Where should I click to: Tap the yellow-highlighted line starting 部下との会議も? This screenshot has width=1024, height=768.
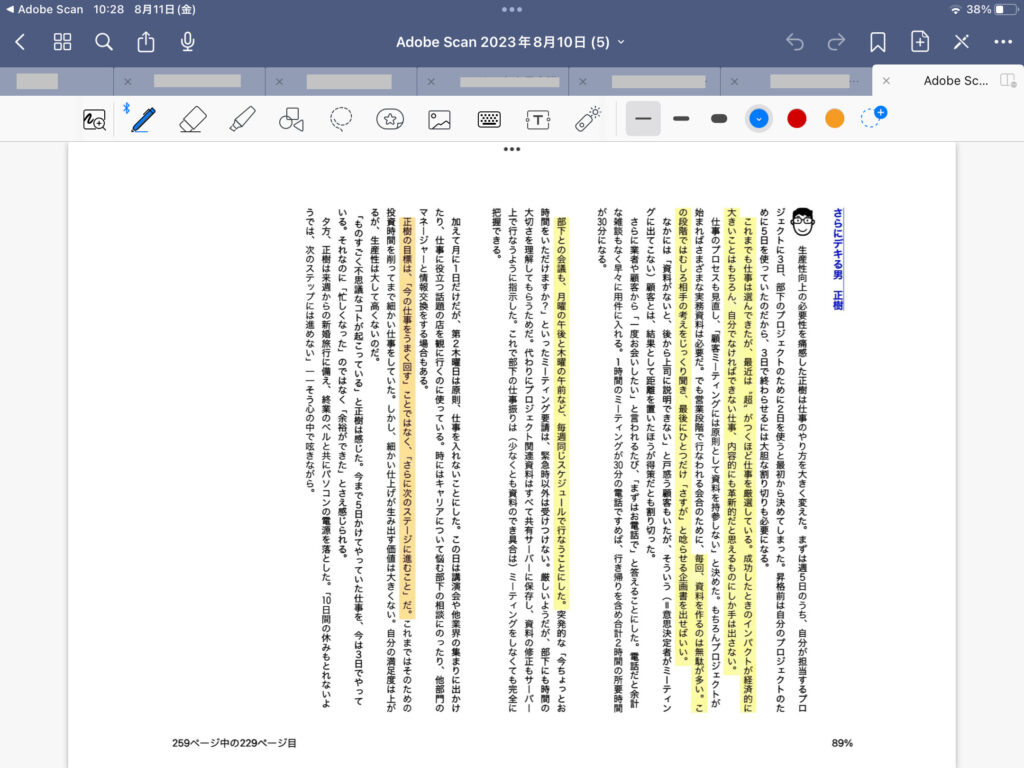click(x=561, y=412)
